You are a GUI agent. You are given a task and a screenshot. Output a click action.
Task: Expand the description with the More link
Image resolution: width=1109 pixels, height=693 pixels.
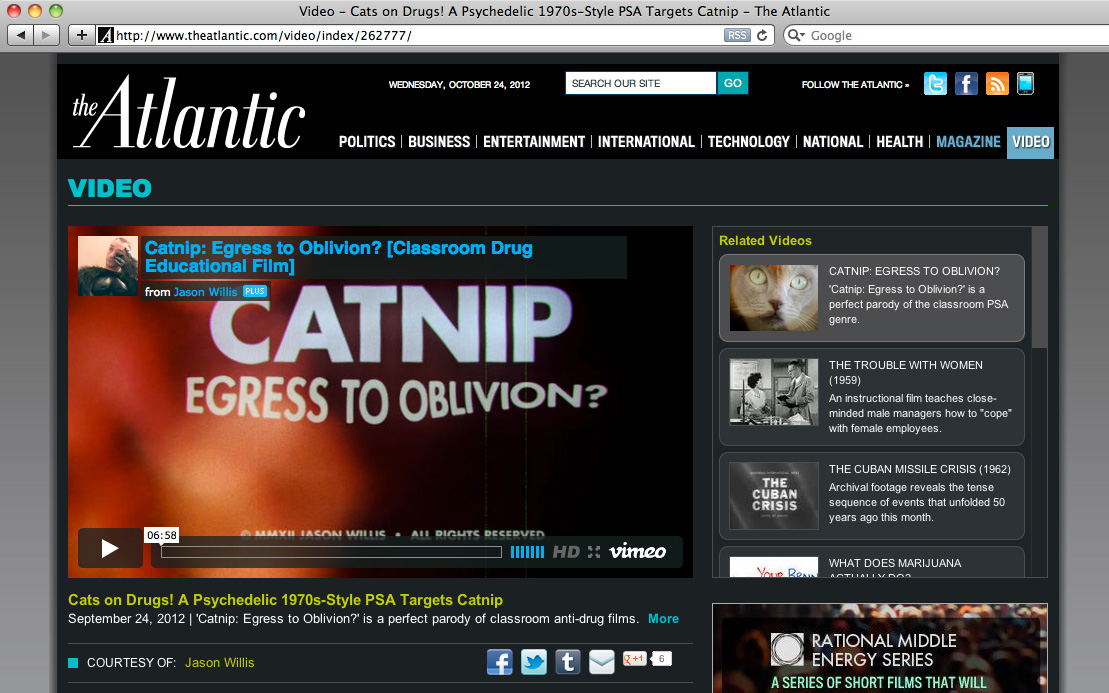tap(663, 619)
